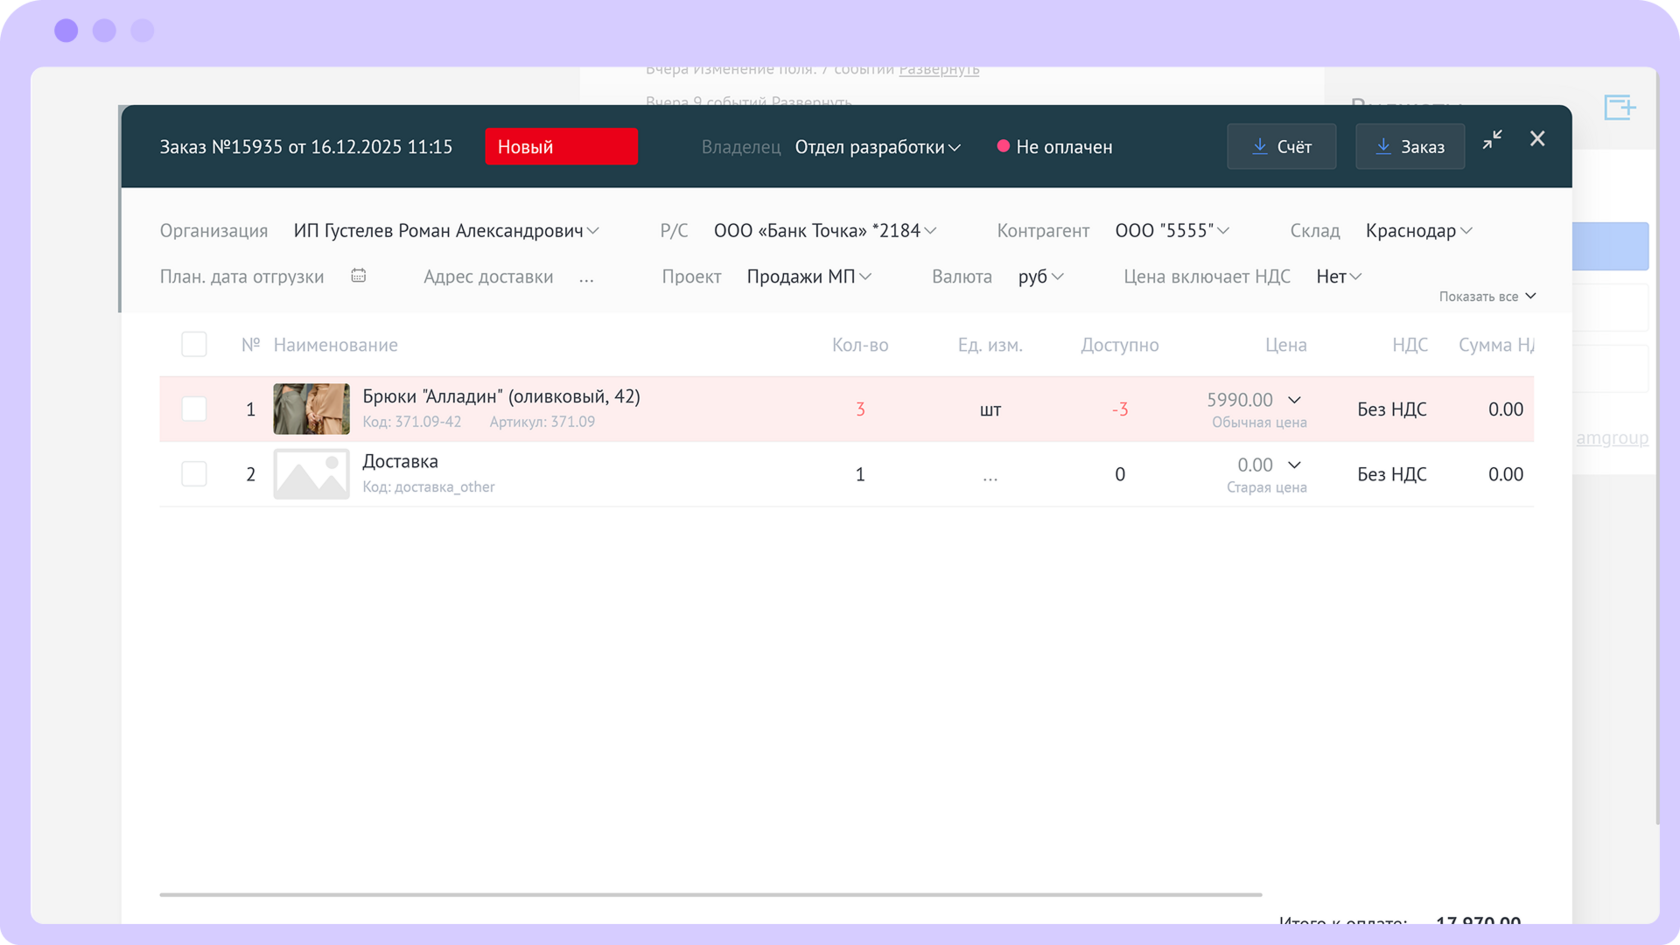Click the Развернуть link in background page
The width and height of the screenshot is (1680, 945).
[939, 70]
